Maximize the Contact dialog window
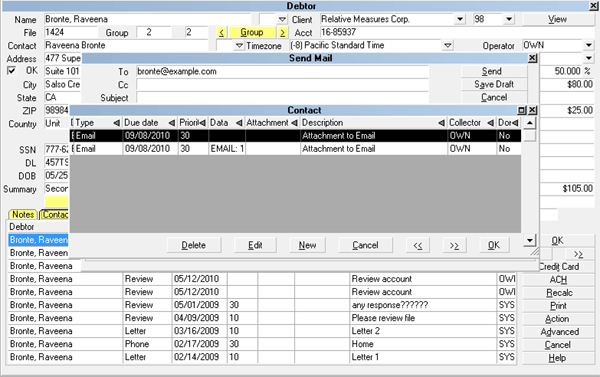This screenshot has height=377, width=600. (522, 110)
